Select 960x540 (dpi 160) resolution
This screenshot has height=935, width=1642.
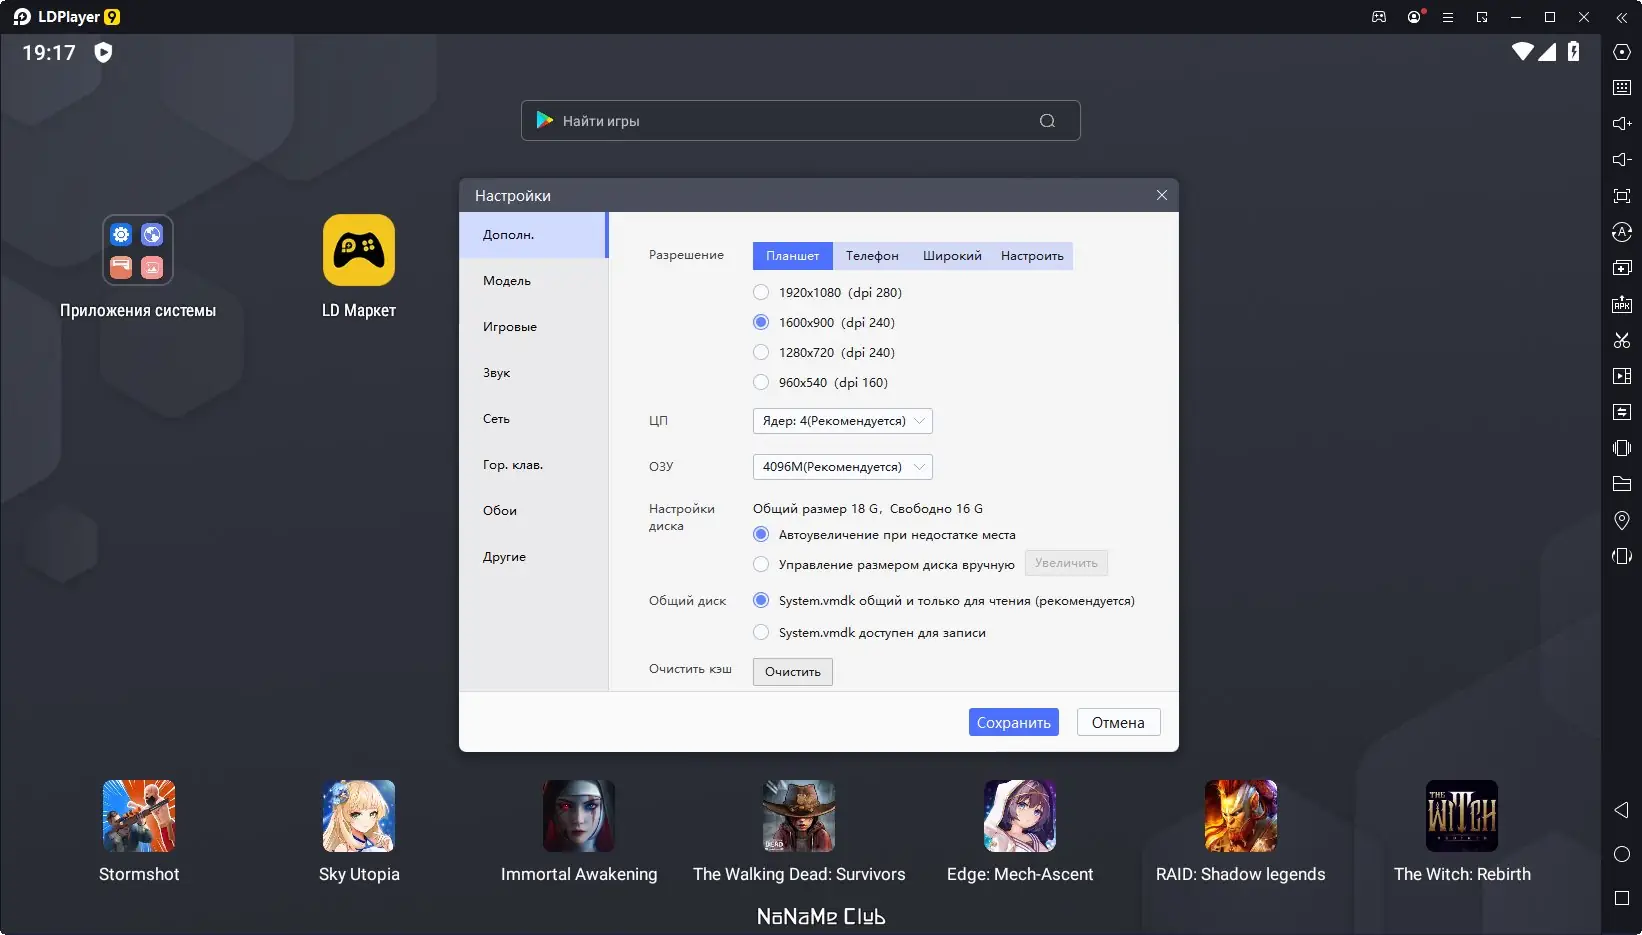(761, 382)
